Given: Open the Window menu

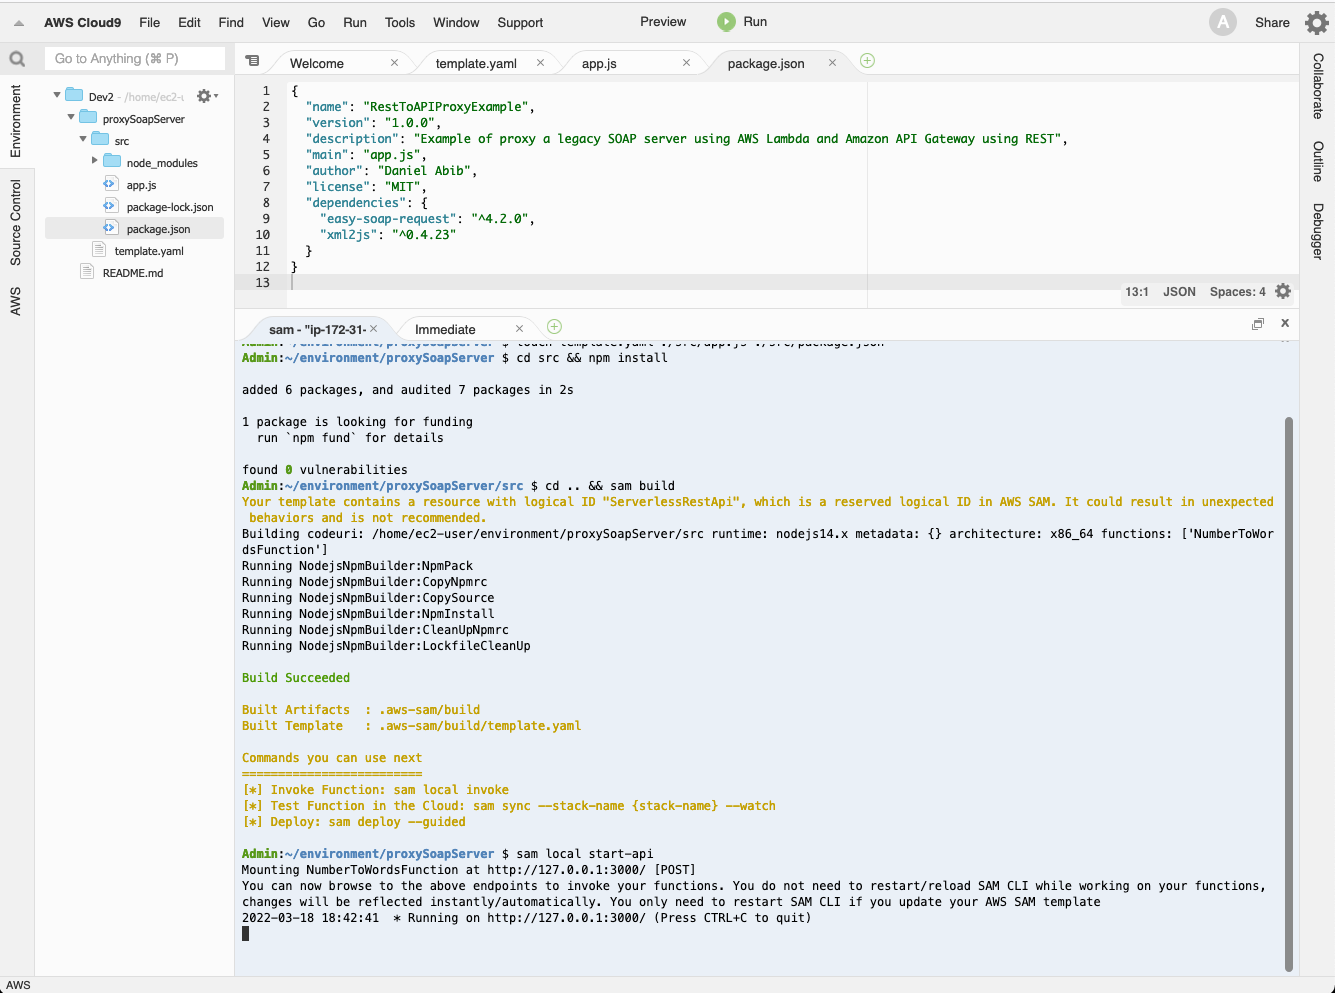Looking at the screenshot, I should (456, 22).
